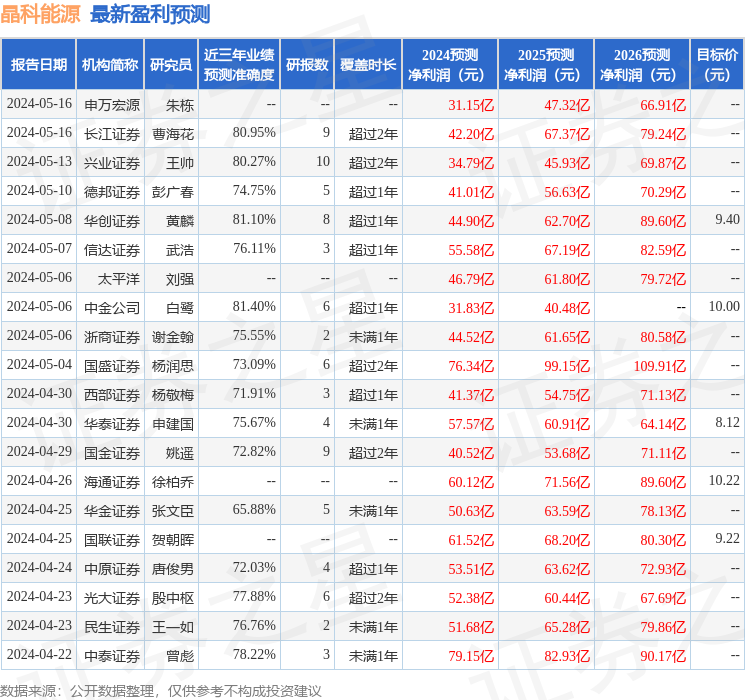The width and height of the screenshot is (745, 700).
Task: Click the 2026预测净利润 column header
Action: click(x=642, y=64)
